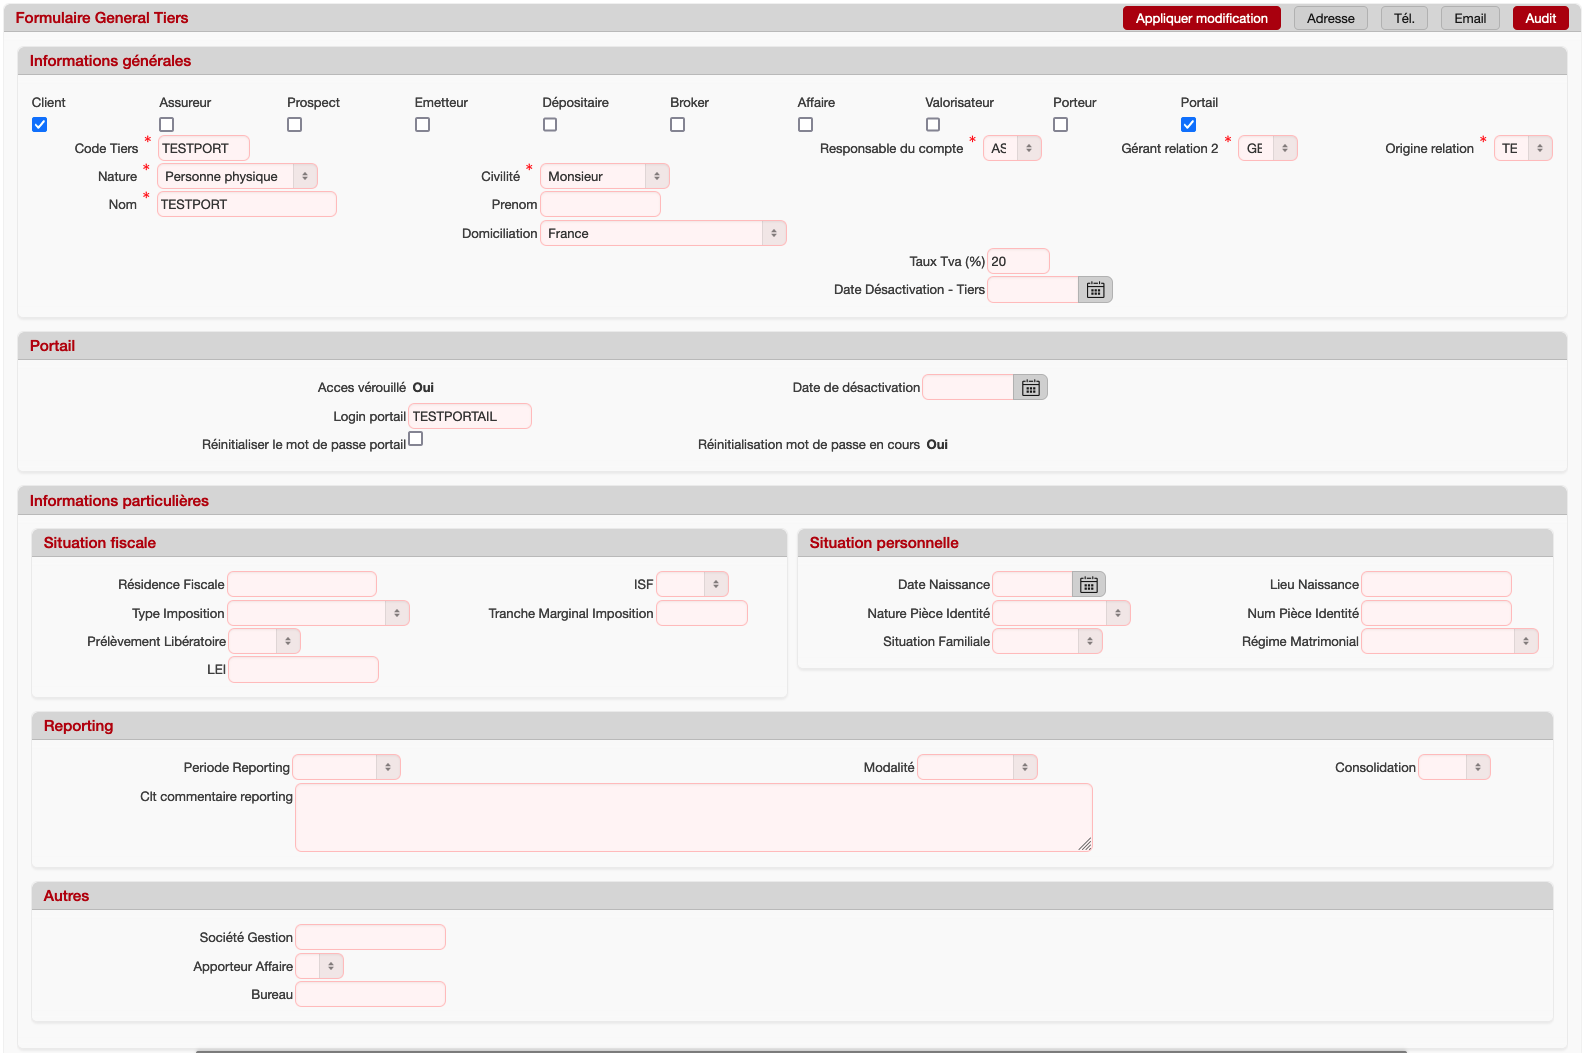Click the Prenom input field

pyautogui.click(x=600, y=205)
